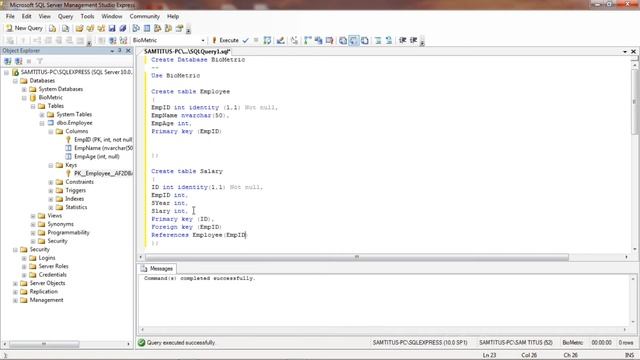Toggle auto-hide pin on Object Explorer
640x360 pixels.
[x=120, y=51]
